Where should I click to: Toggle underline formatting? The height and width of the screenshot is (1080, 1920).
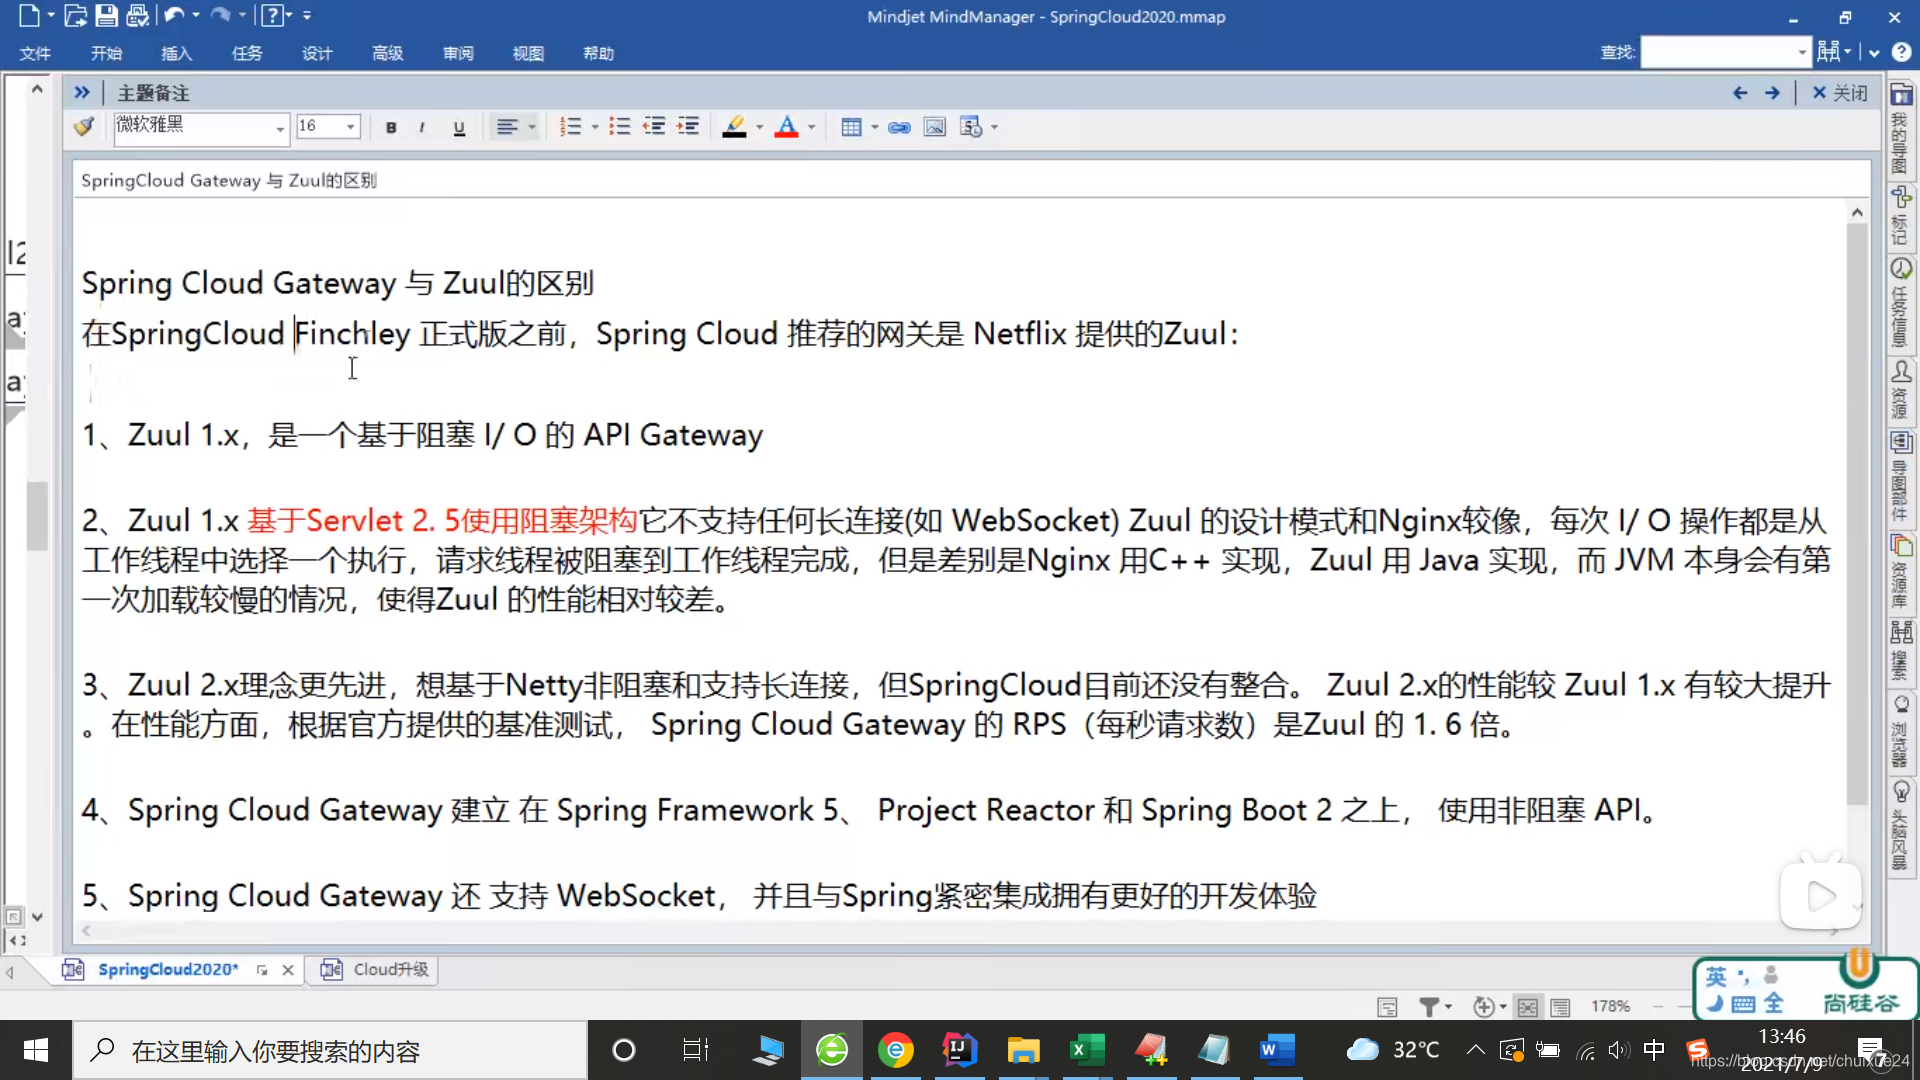pos(459,128)
